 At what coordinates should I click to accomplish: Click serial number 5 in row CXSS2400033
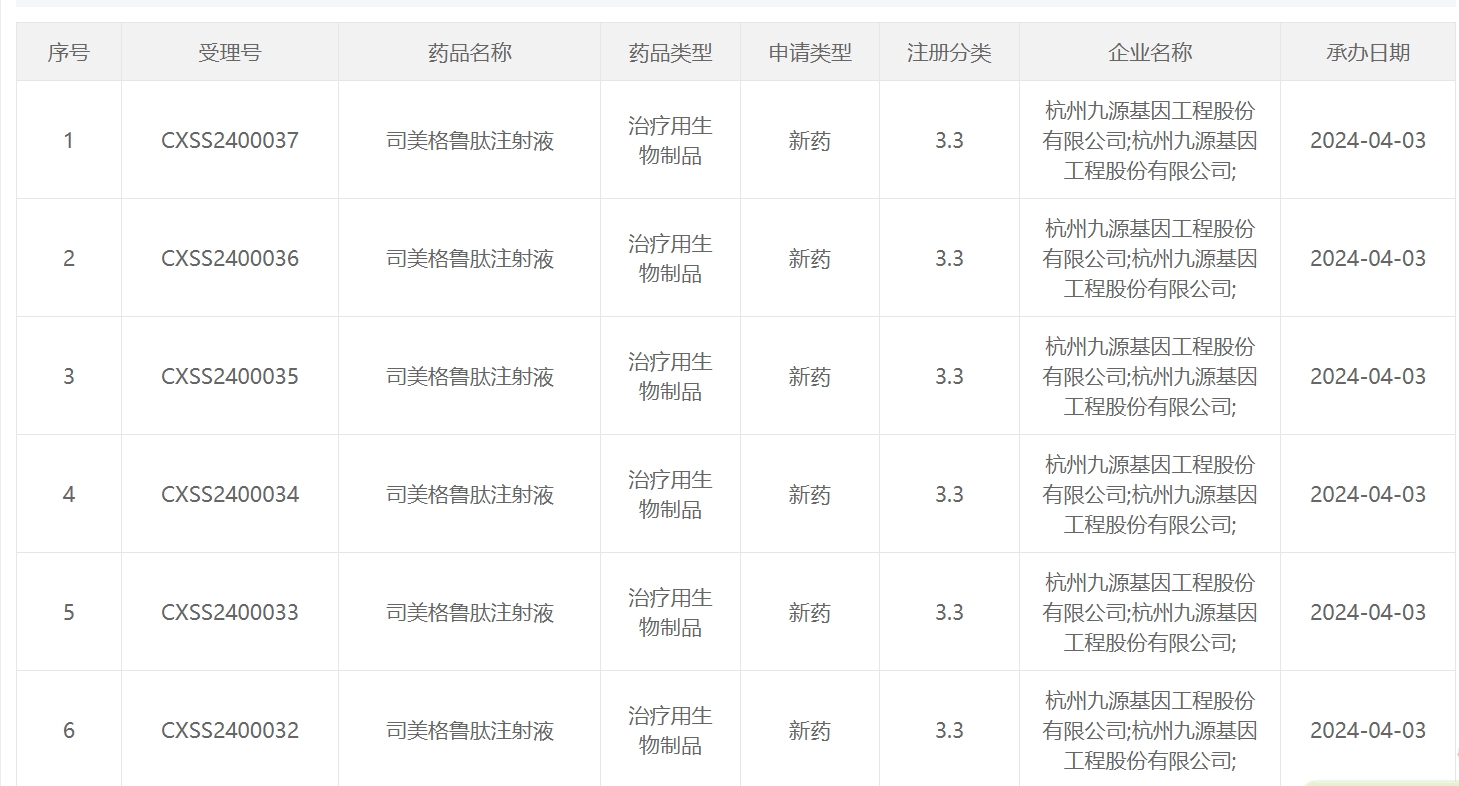point(68,613)
